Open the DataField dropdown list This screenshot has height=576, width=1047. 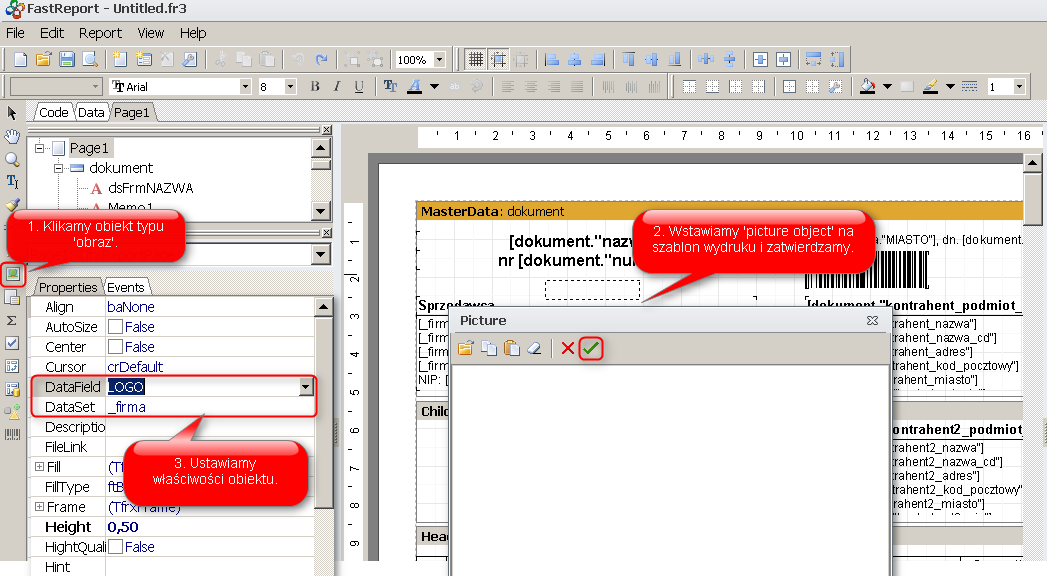click(x=304, y=387)
